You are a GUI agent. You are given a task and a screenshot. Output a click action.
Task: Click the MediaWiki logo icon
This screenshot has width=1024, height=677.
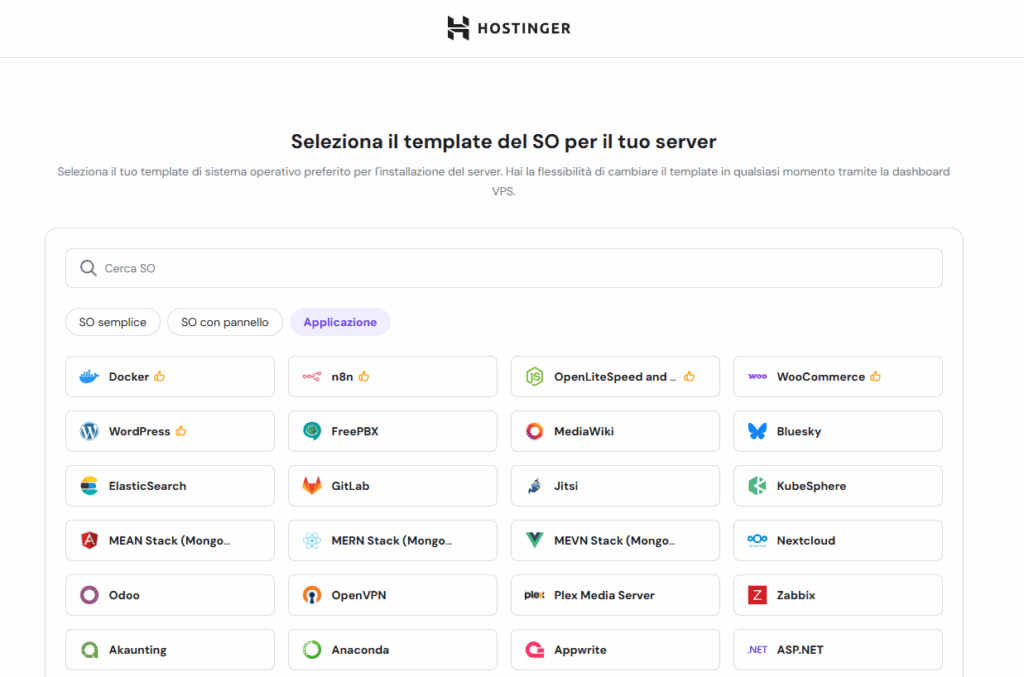pyautogui.click(x=535, y=431)
